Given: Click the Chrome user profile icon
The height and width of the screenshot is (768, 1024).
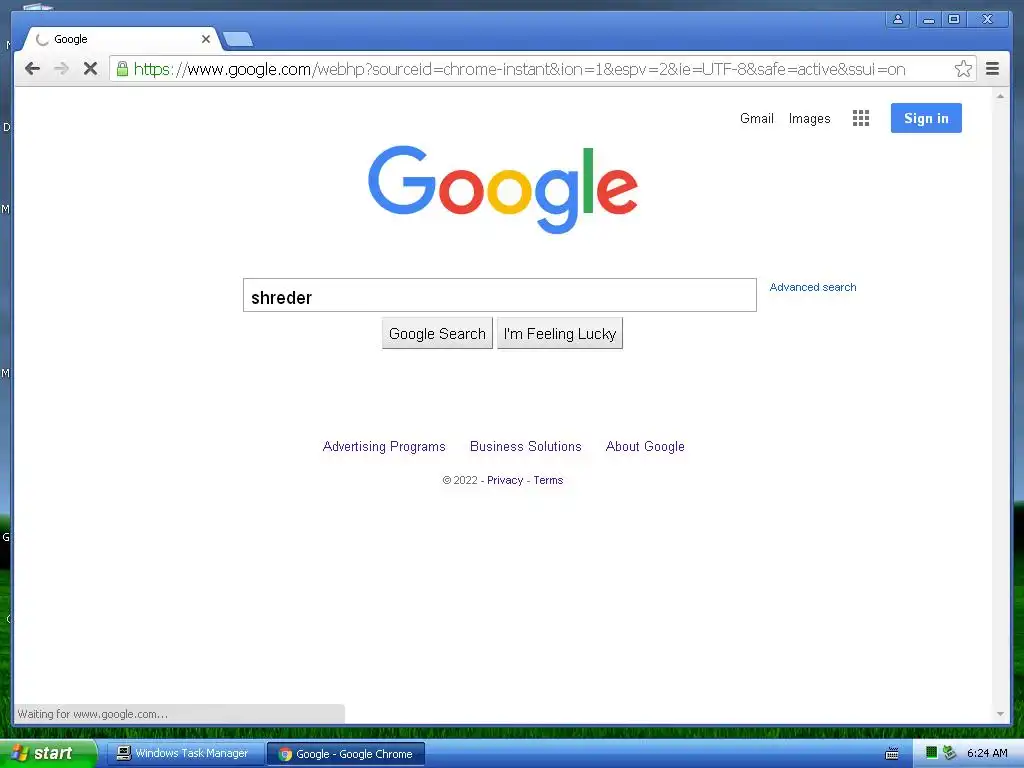Looking at the screenshot, I should (898, 20).
